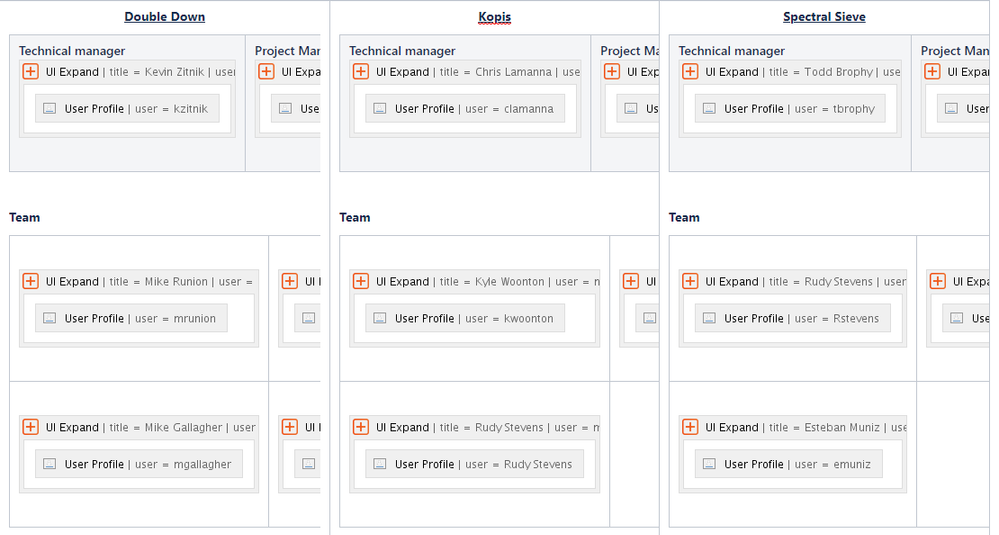
Task: Click the Technical manager label under Double Down
Action: [x=72, y=51]
